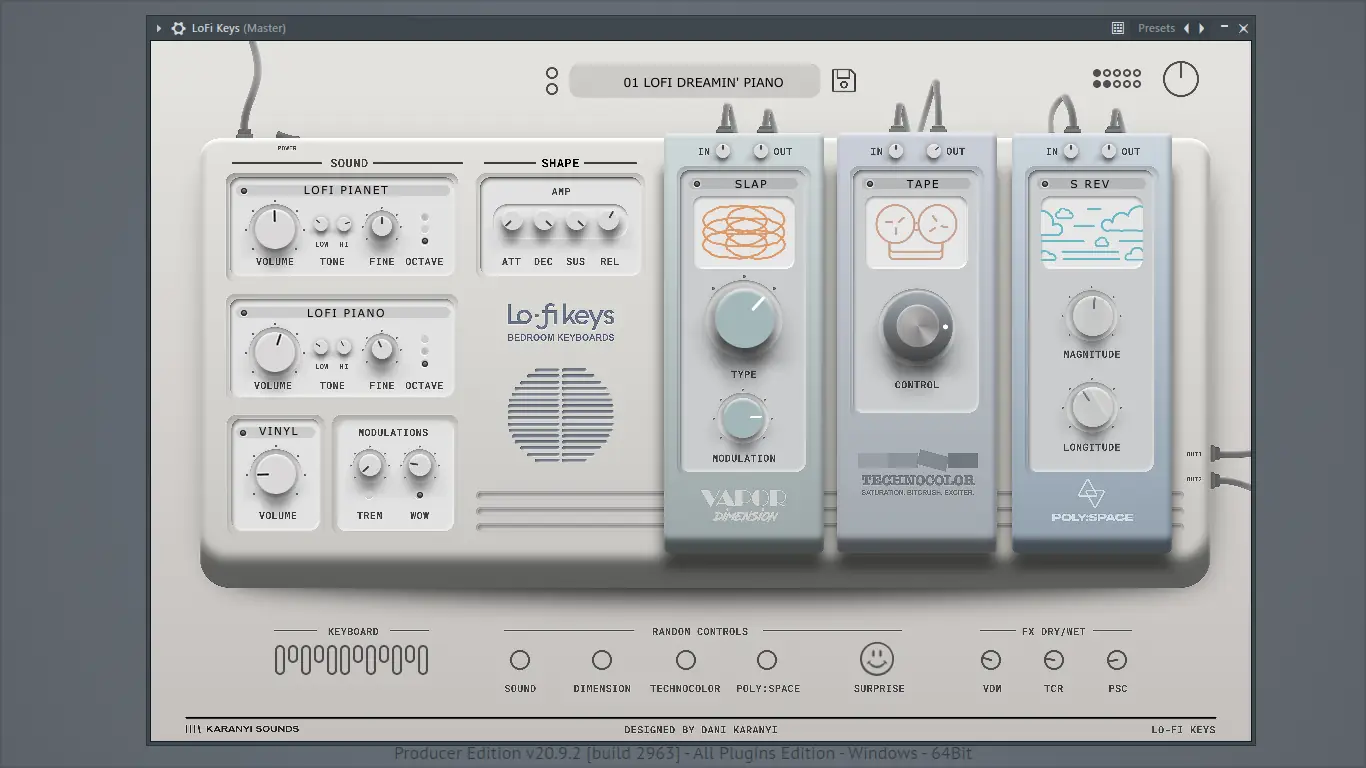This screenshot has height=768, width=1366.
Task: Open the plugin gear settings icon
Action: (x=178, y=28)
